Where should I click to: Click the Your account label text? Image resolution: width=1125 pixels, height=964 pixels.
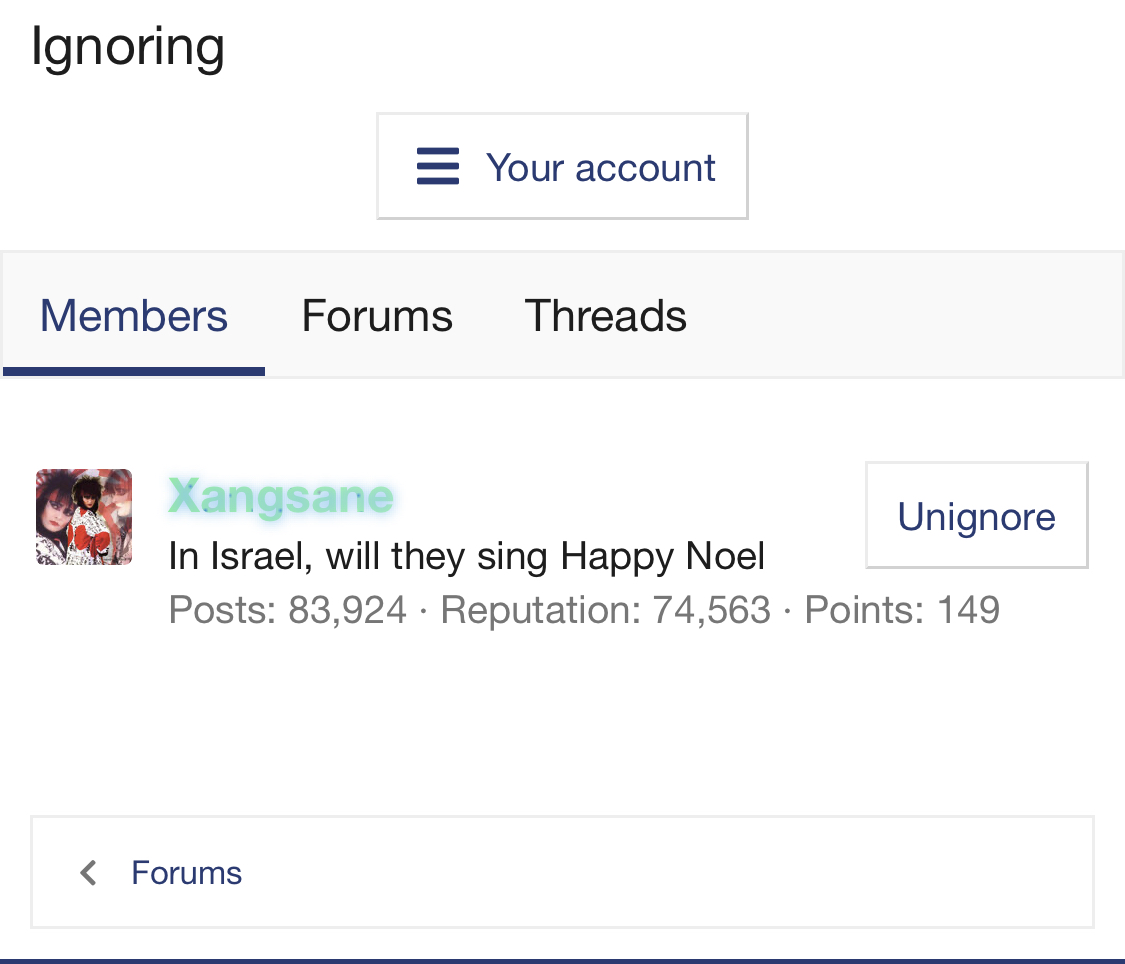point(601,168)
